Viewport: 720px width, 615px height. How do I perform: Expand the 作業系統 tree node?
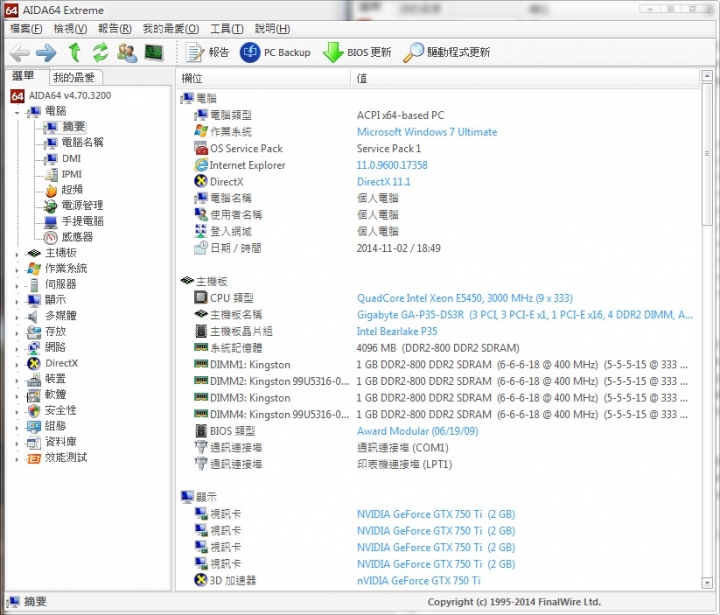17,269
